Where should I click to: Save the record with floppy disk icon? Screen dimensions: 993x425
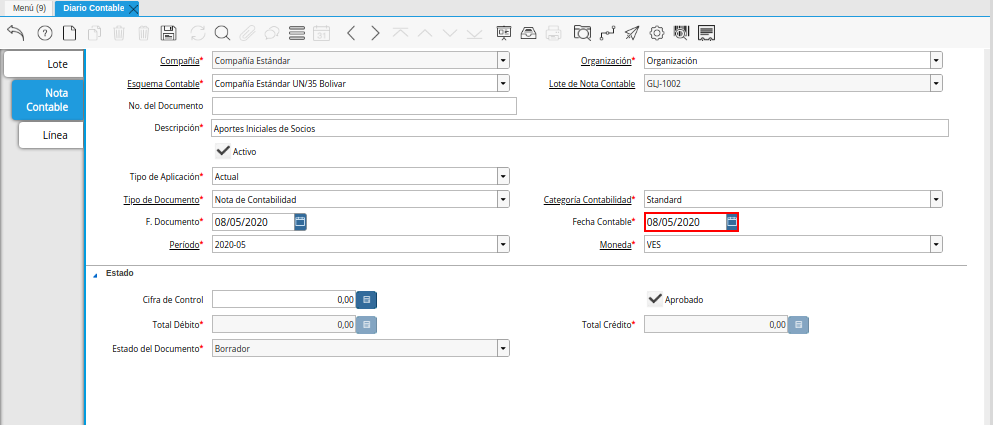168,33
